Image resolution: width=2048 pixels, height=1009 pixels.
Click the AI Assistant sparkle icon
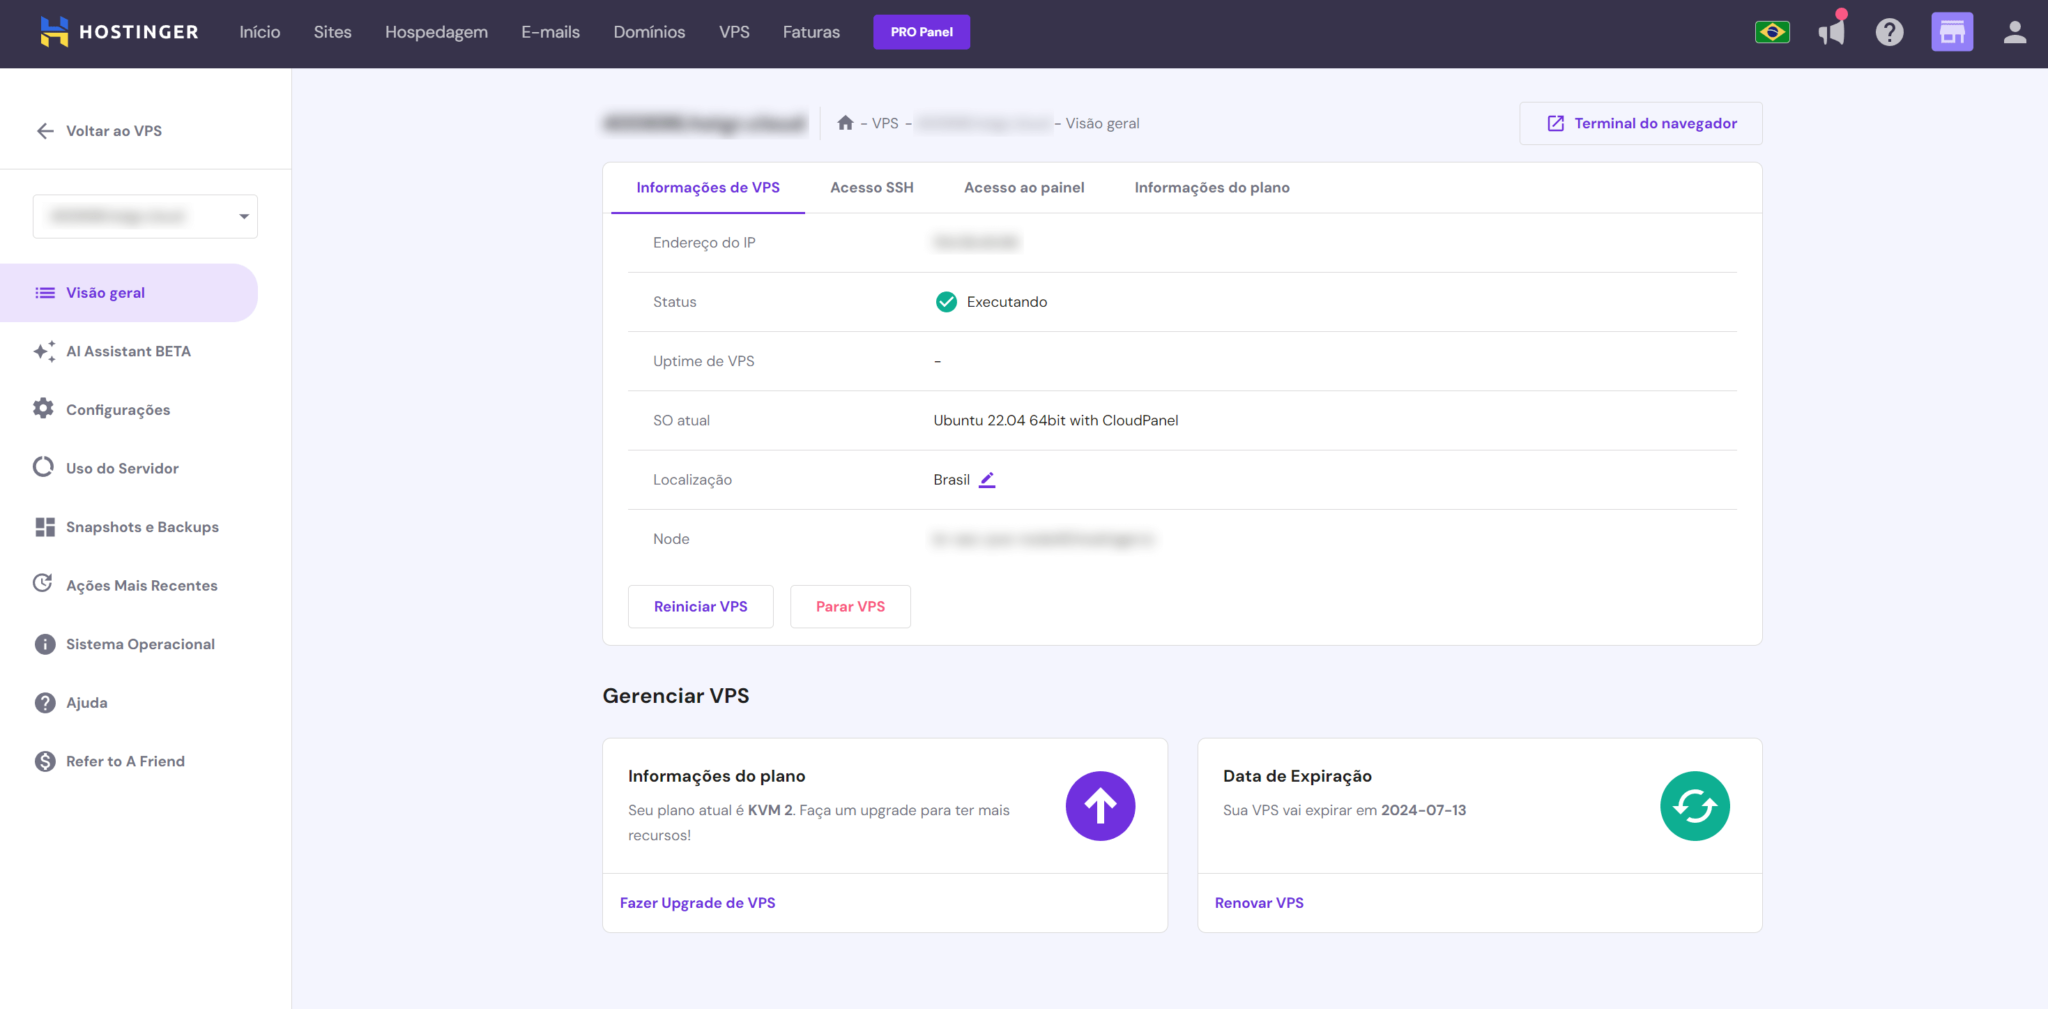pyautogui.click(x=44, y=351)
